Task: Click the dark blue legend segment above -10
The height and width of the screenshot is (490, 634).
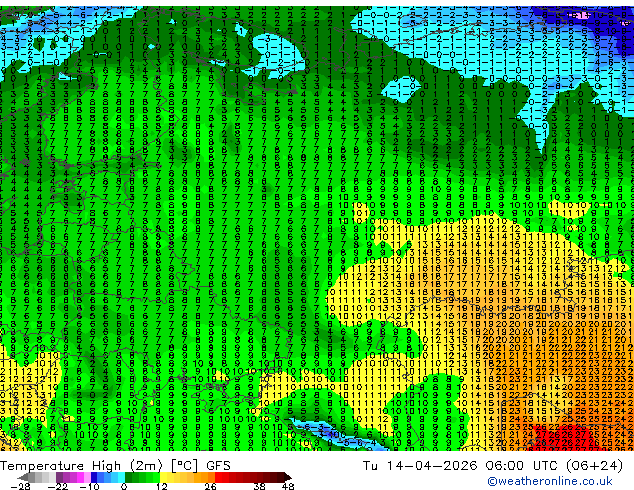Action: coord(94,477)
